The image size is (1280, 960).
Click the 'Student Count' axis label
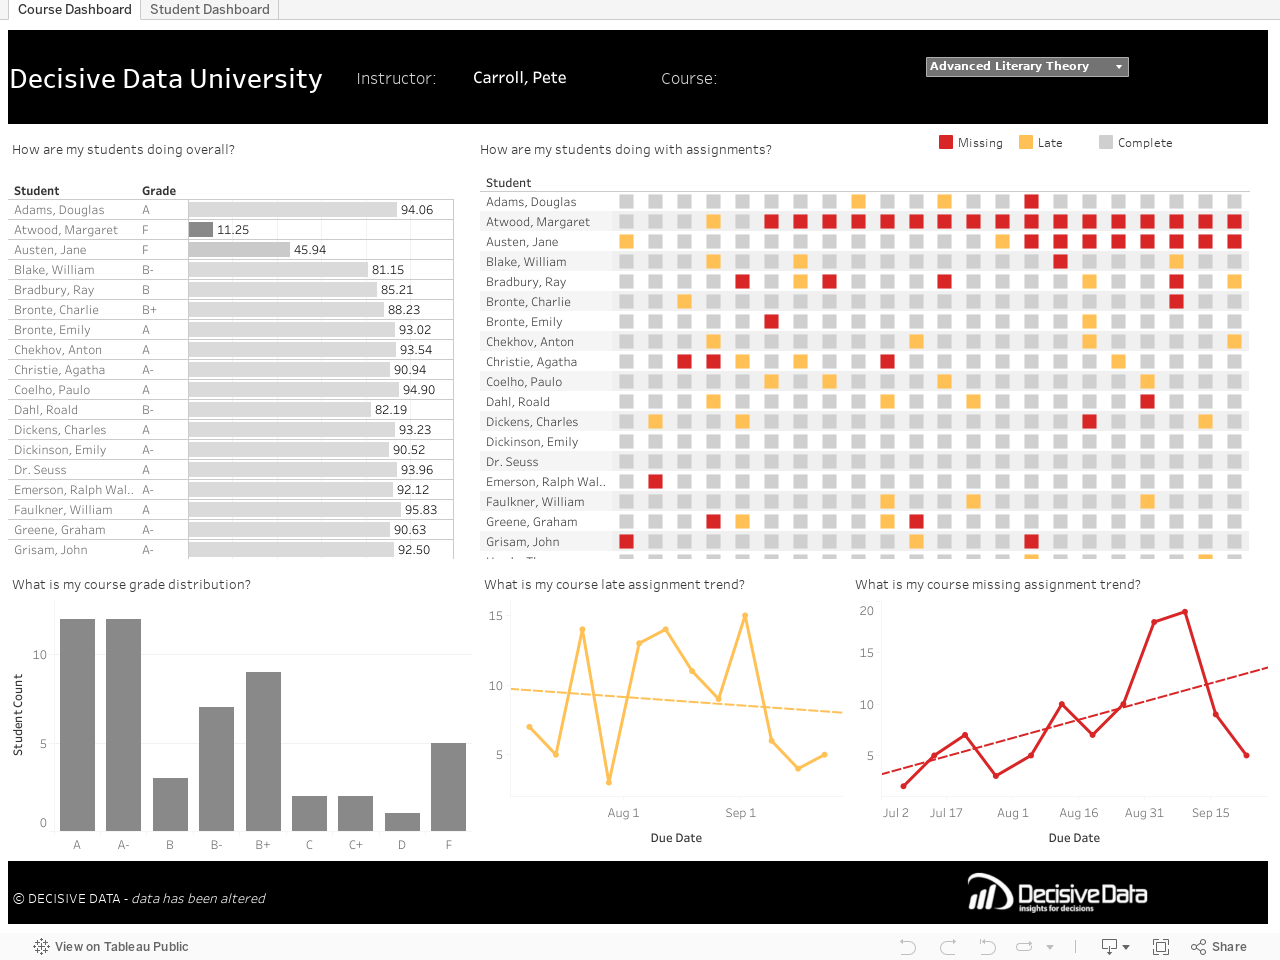point(18,714)
